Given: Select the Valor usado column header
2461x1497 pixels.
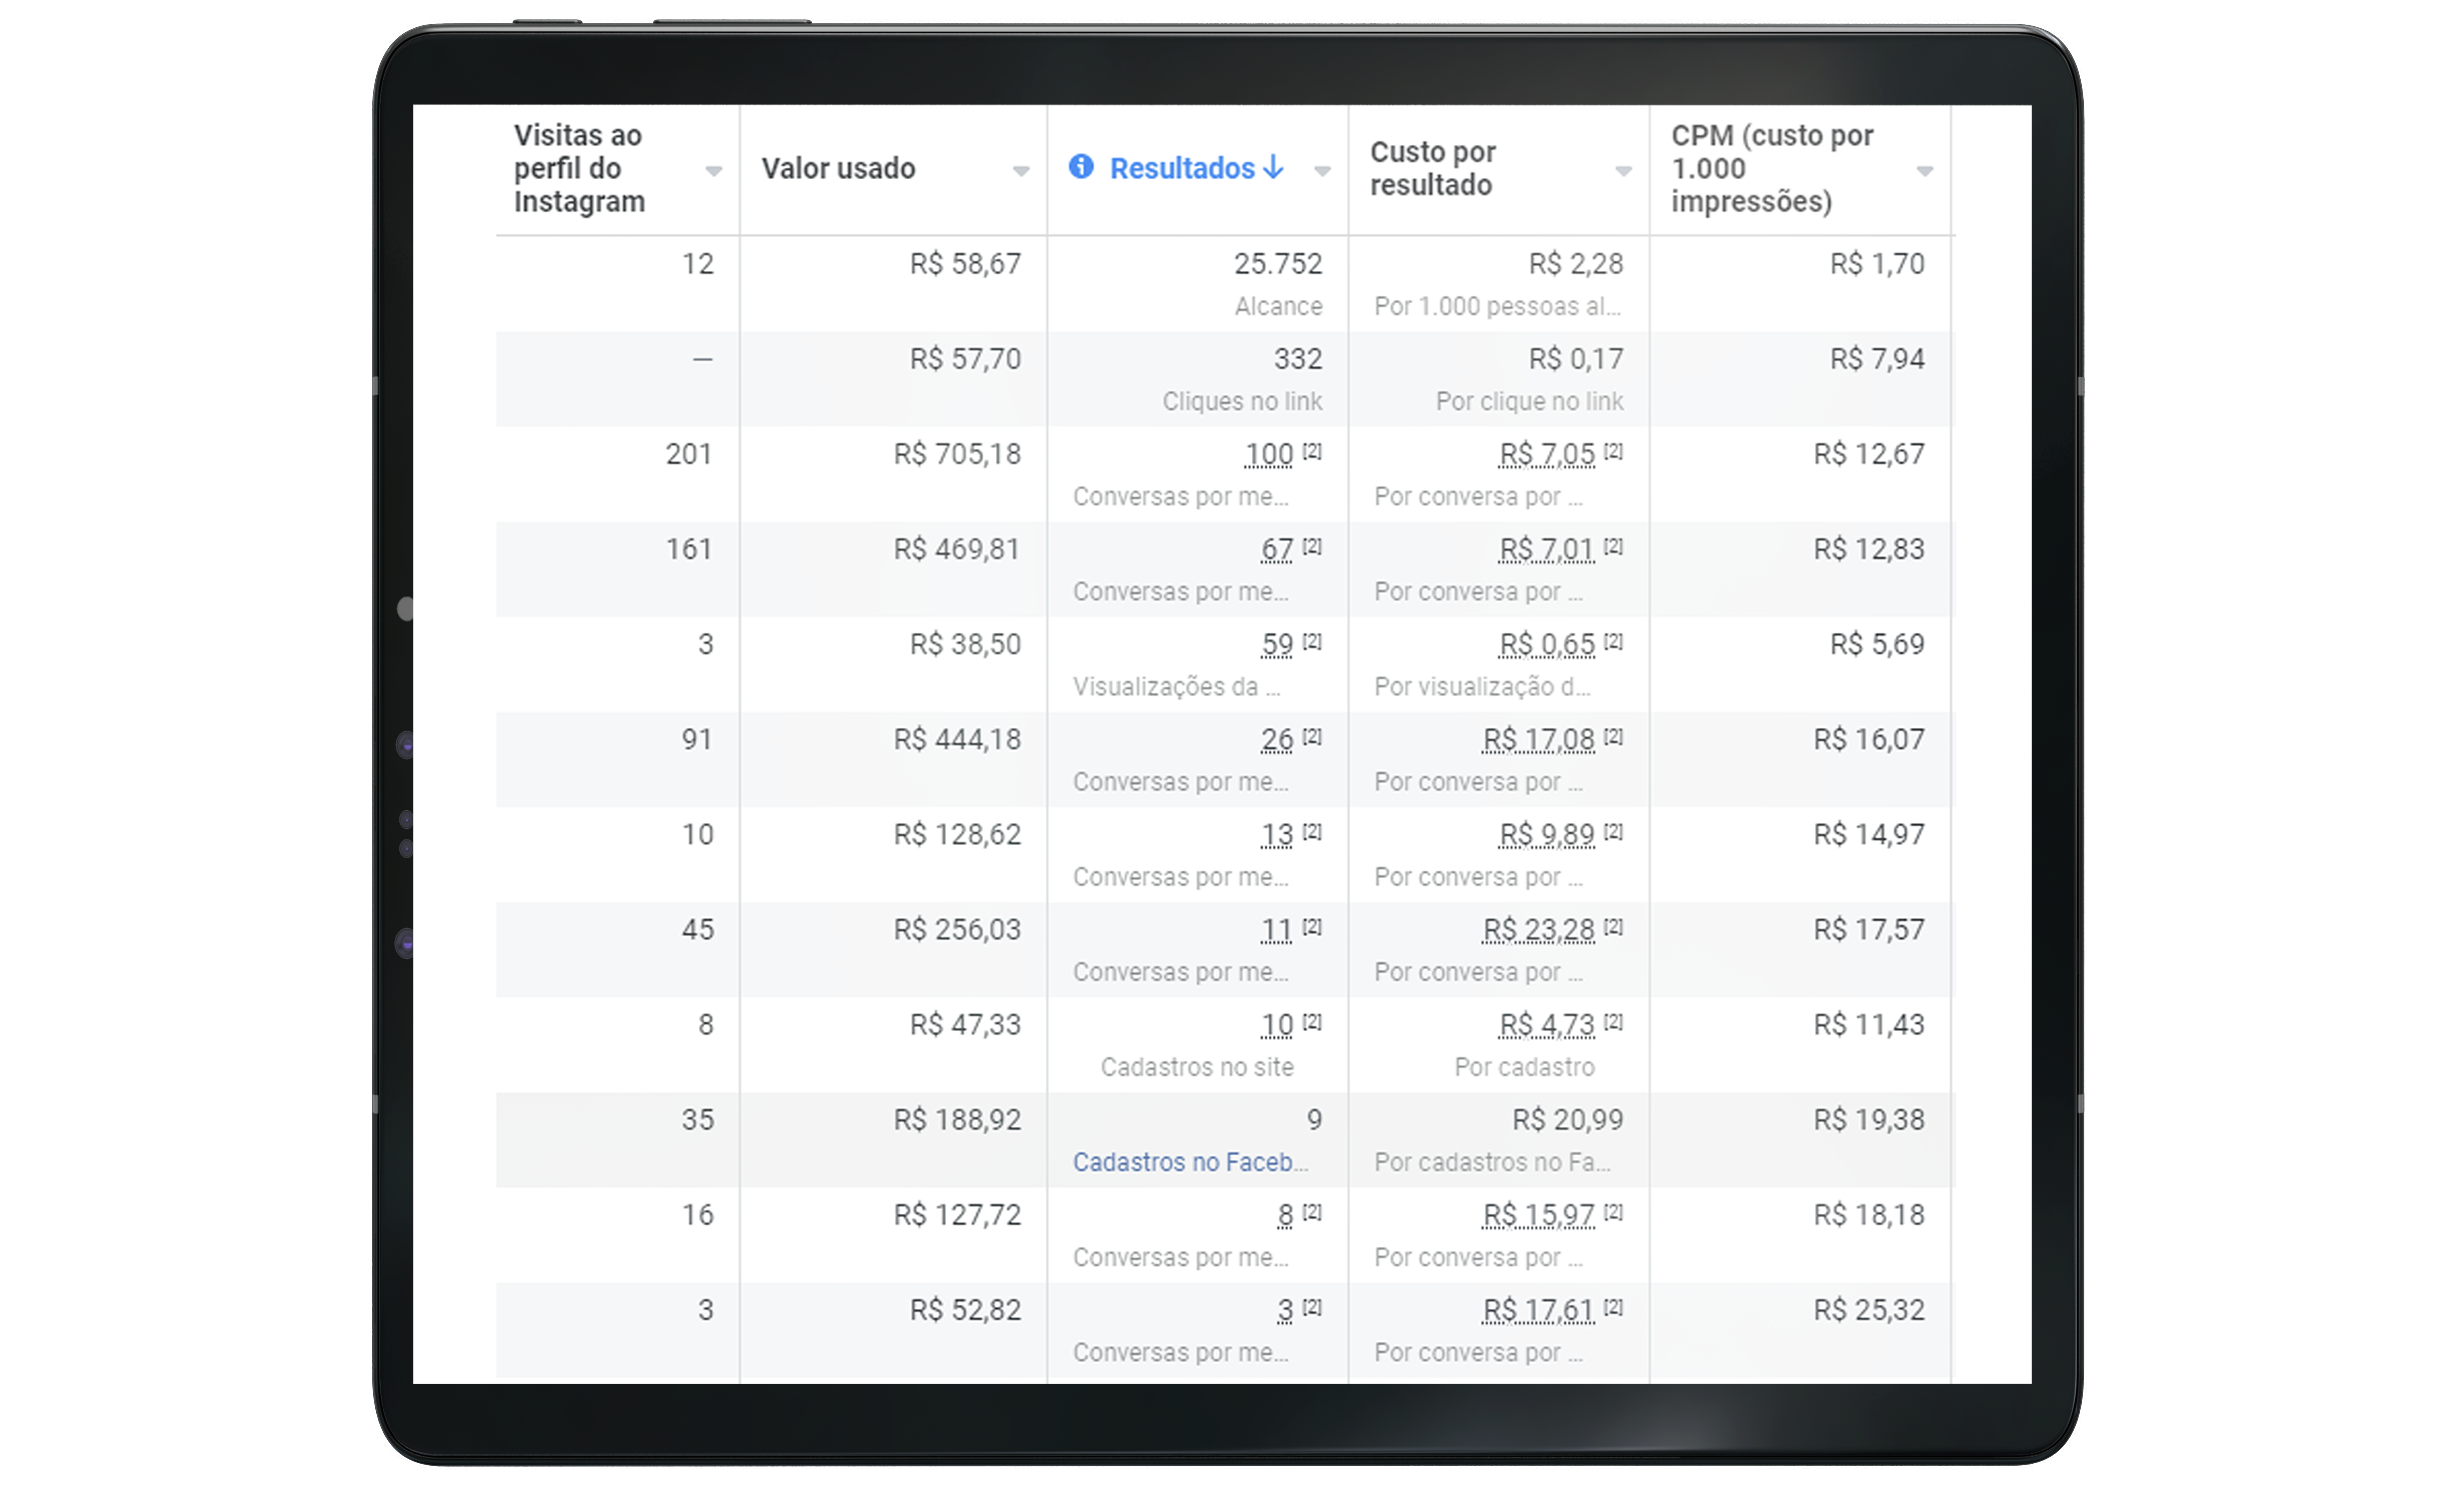Looking at the screenshot, I should point(838,168).
